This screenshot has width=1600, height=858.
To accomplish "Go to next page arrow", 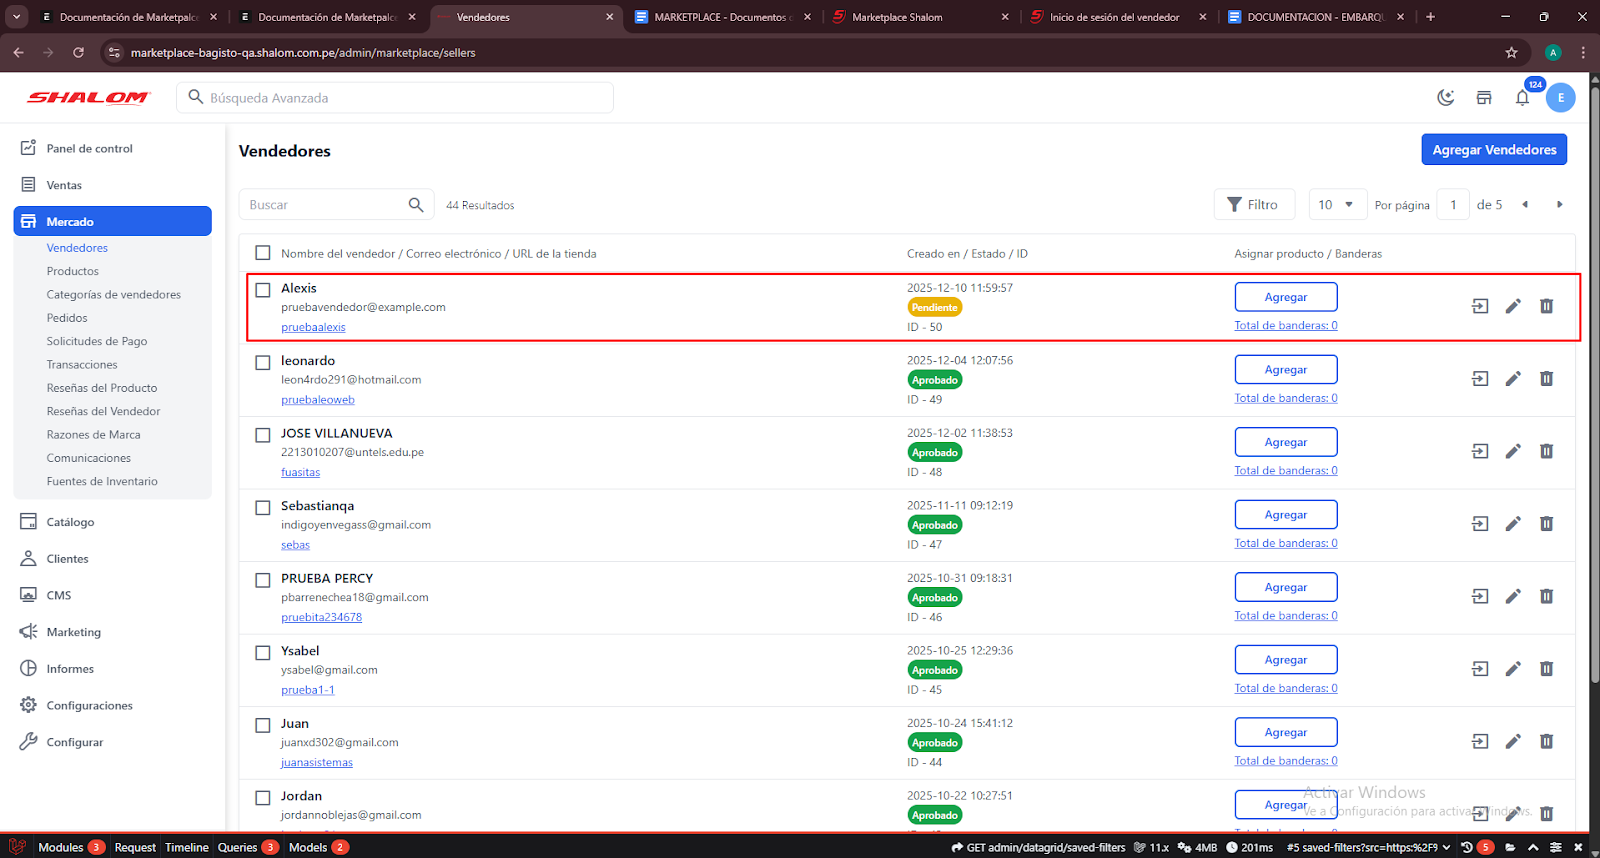I will (x=1559, y=205).
